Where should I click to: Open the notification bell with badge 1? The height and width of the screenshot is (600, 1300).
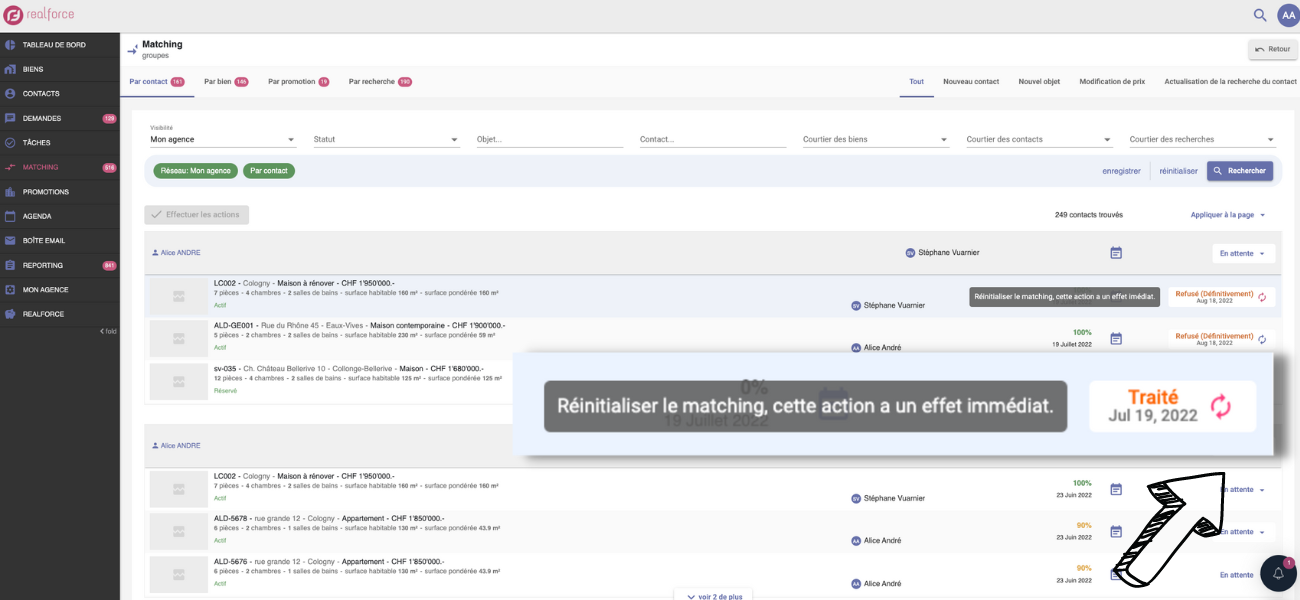[1278, 574]
